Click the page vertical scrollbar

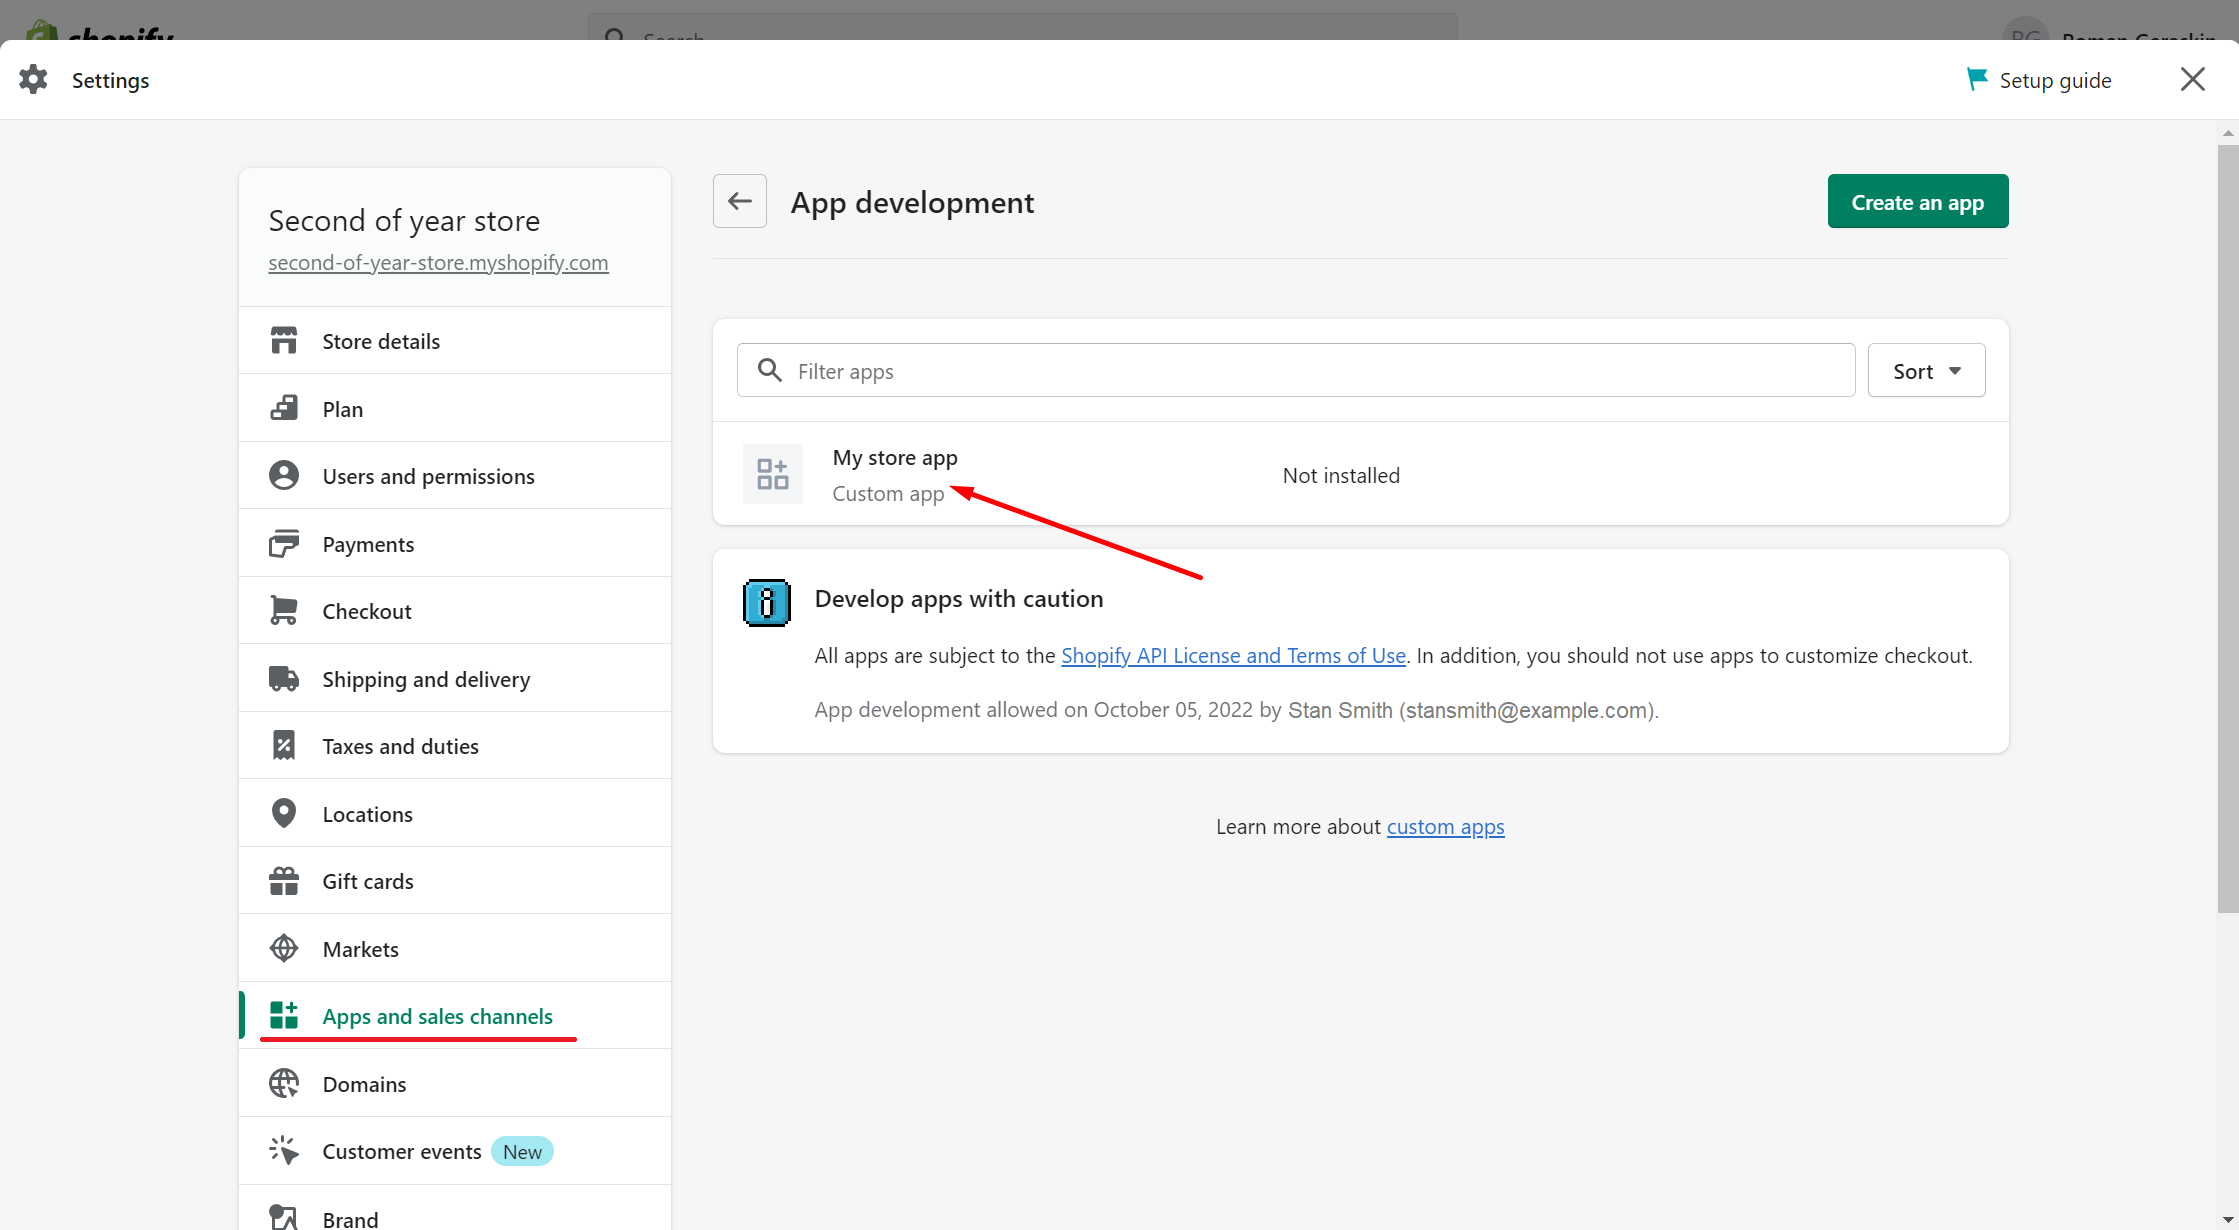(2227, 528)
